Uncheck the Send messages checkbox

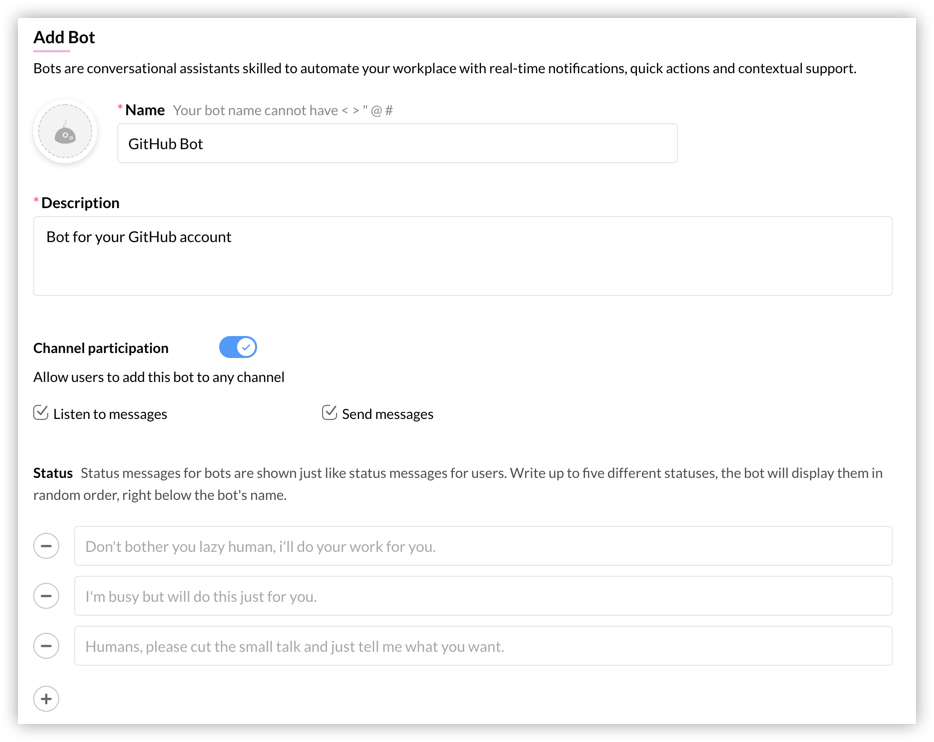[x=329, y=413]
